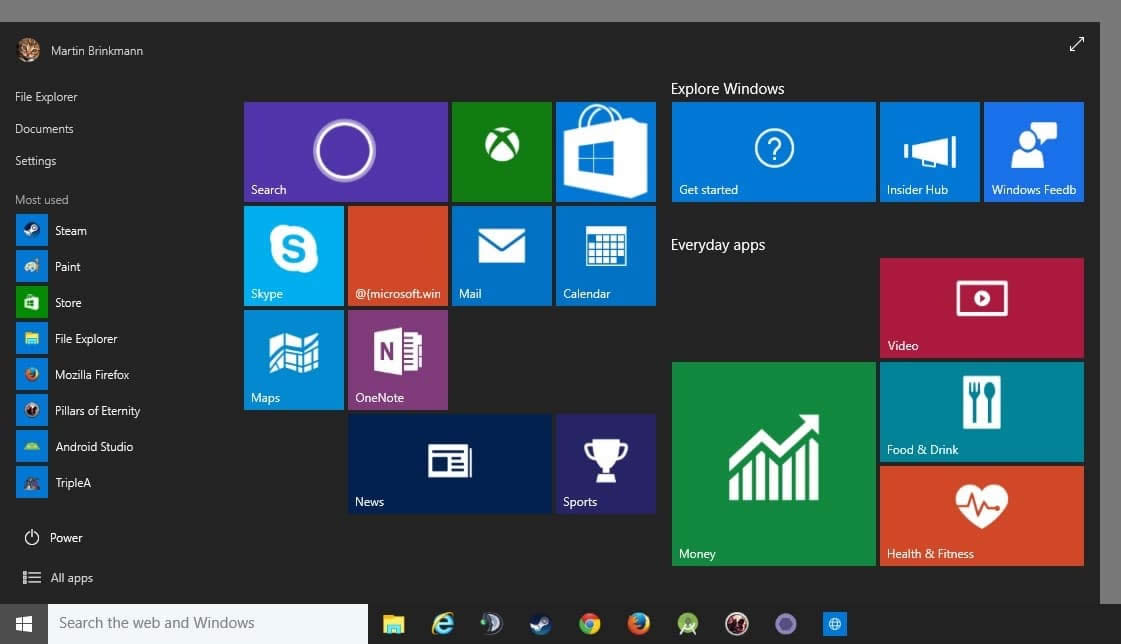The width and height of the screenshot is (1121, 644).
Task: Open Settings from the sidebar
Action: (35, 160)
